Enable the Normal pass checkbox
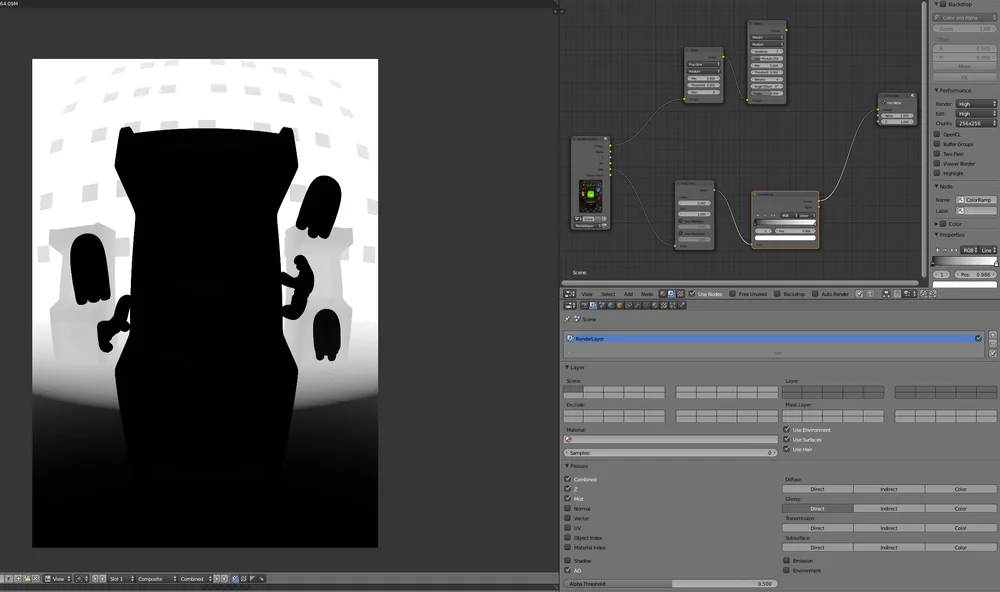This screenshot has height=592, width=1000. coord(568,508)
